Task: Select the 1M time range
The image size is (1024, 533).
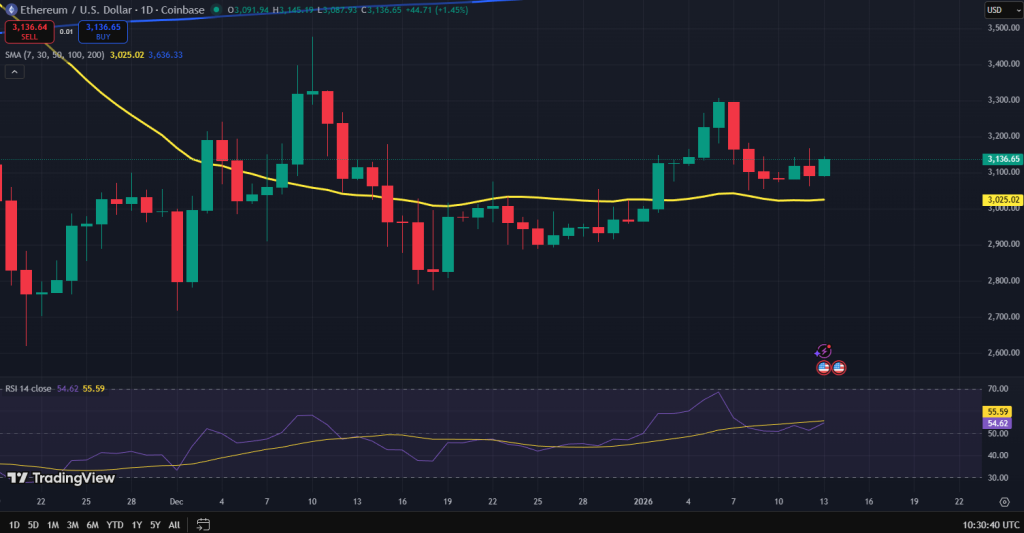Action: pyautogui.click(x=53, y=525)
